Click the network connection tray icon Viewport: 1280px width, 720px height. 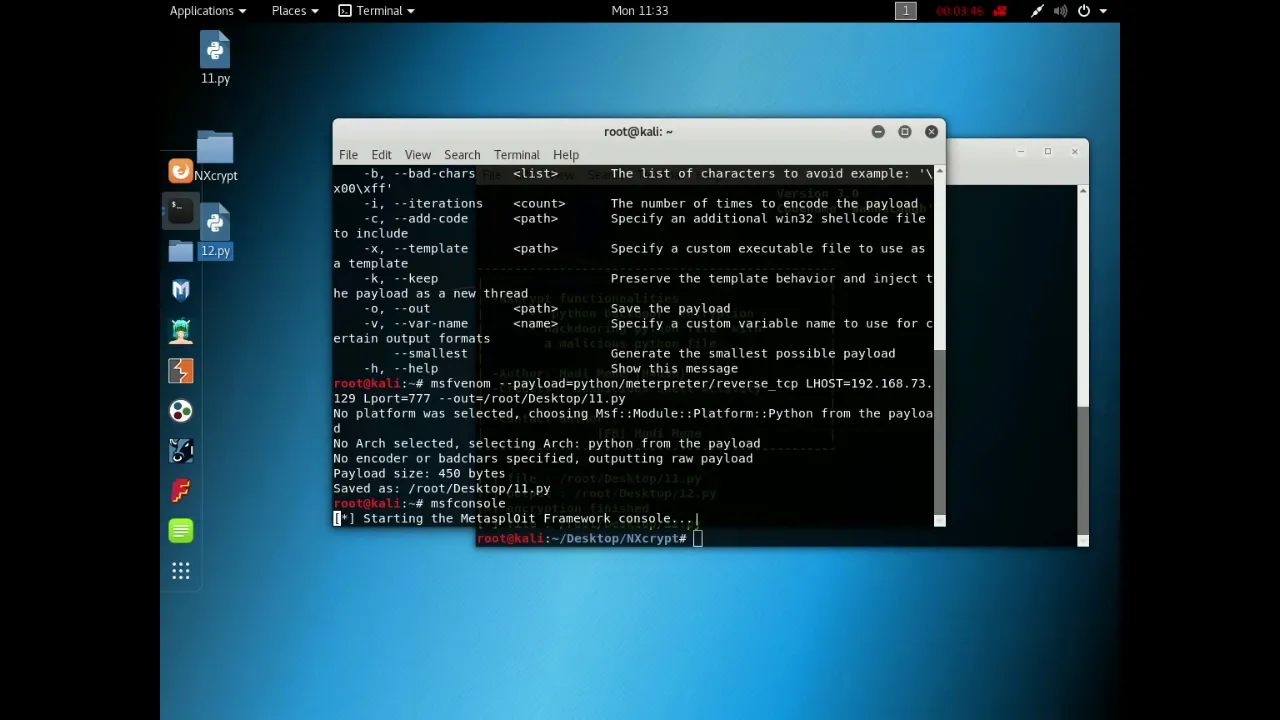1037,10
